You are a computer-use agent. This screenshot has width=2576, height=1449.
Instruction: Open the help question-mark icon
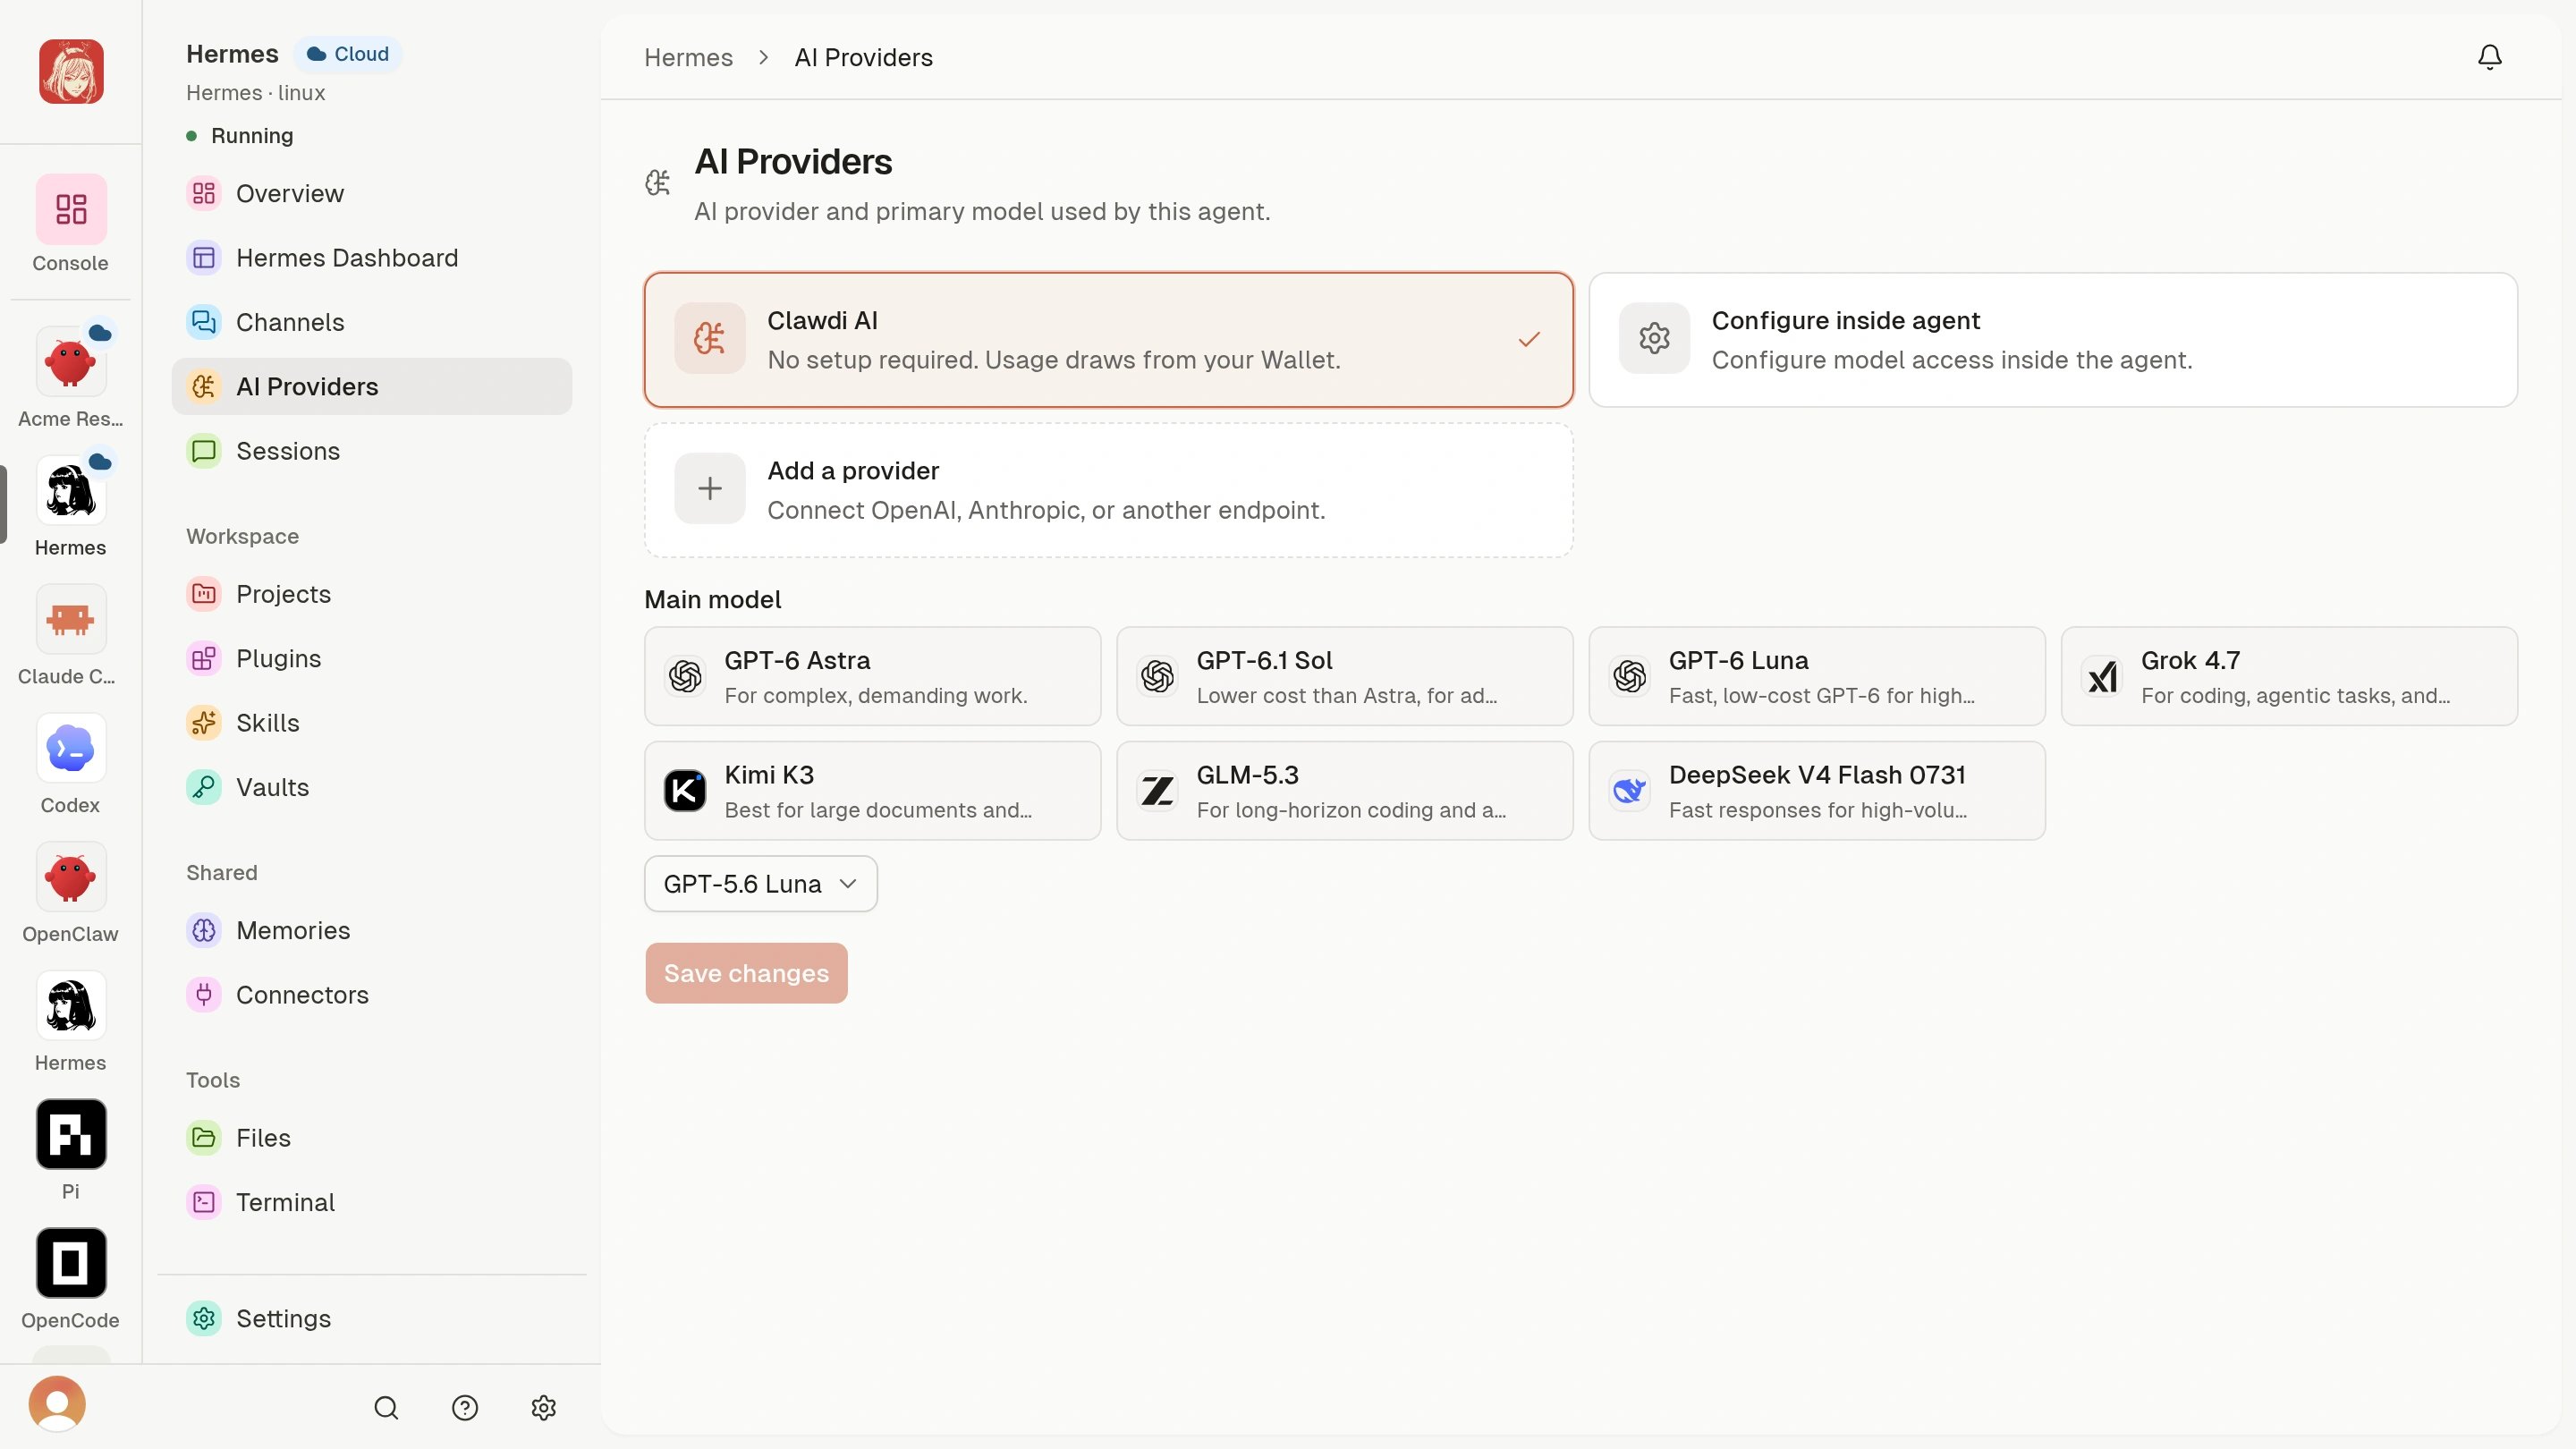click(465, 1408)
